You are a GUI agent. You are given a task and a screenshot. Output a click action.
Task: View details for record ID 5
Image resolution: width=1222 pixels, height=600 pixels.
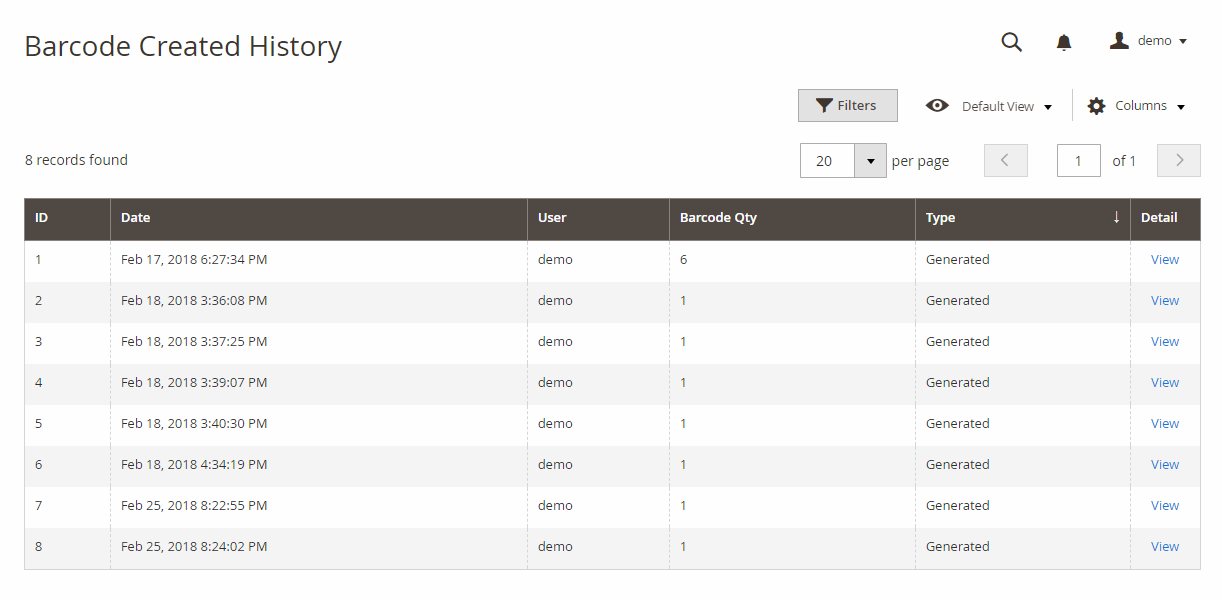1165,424
